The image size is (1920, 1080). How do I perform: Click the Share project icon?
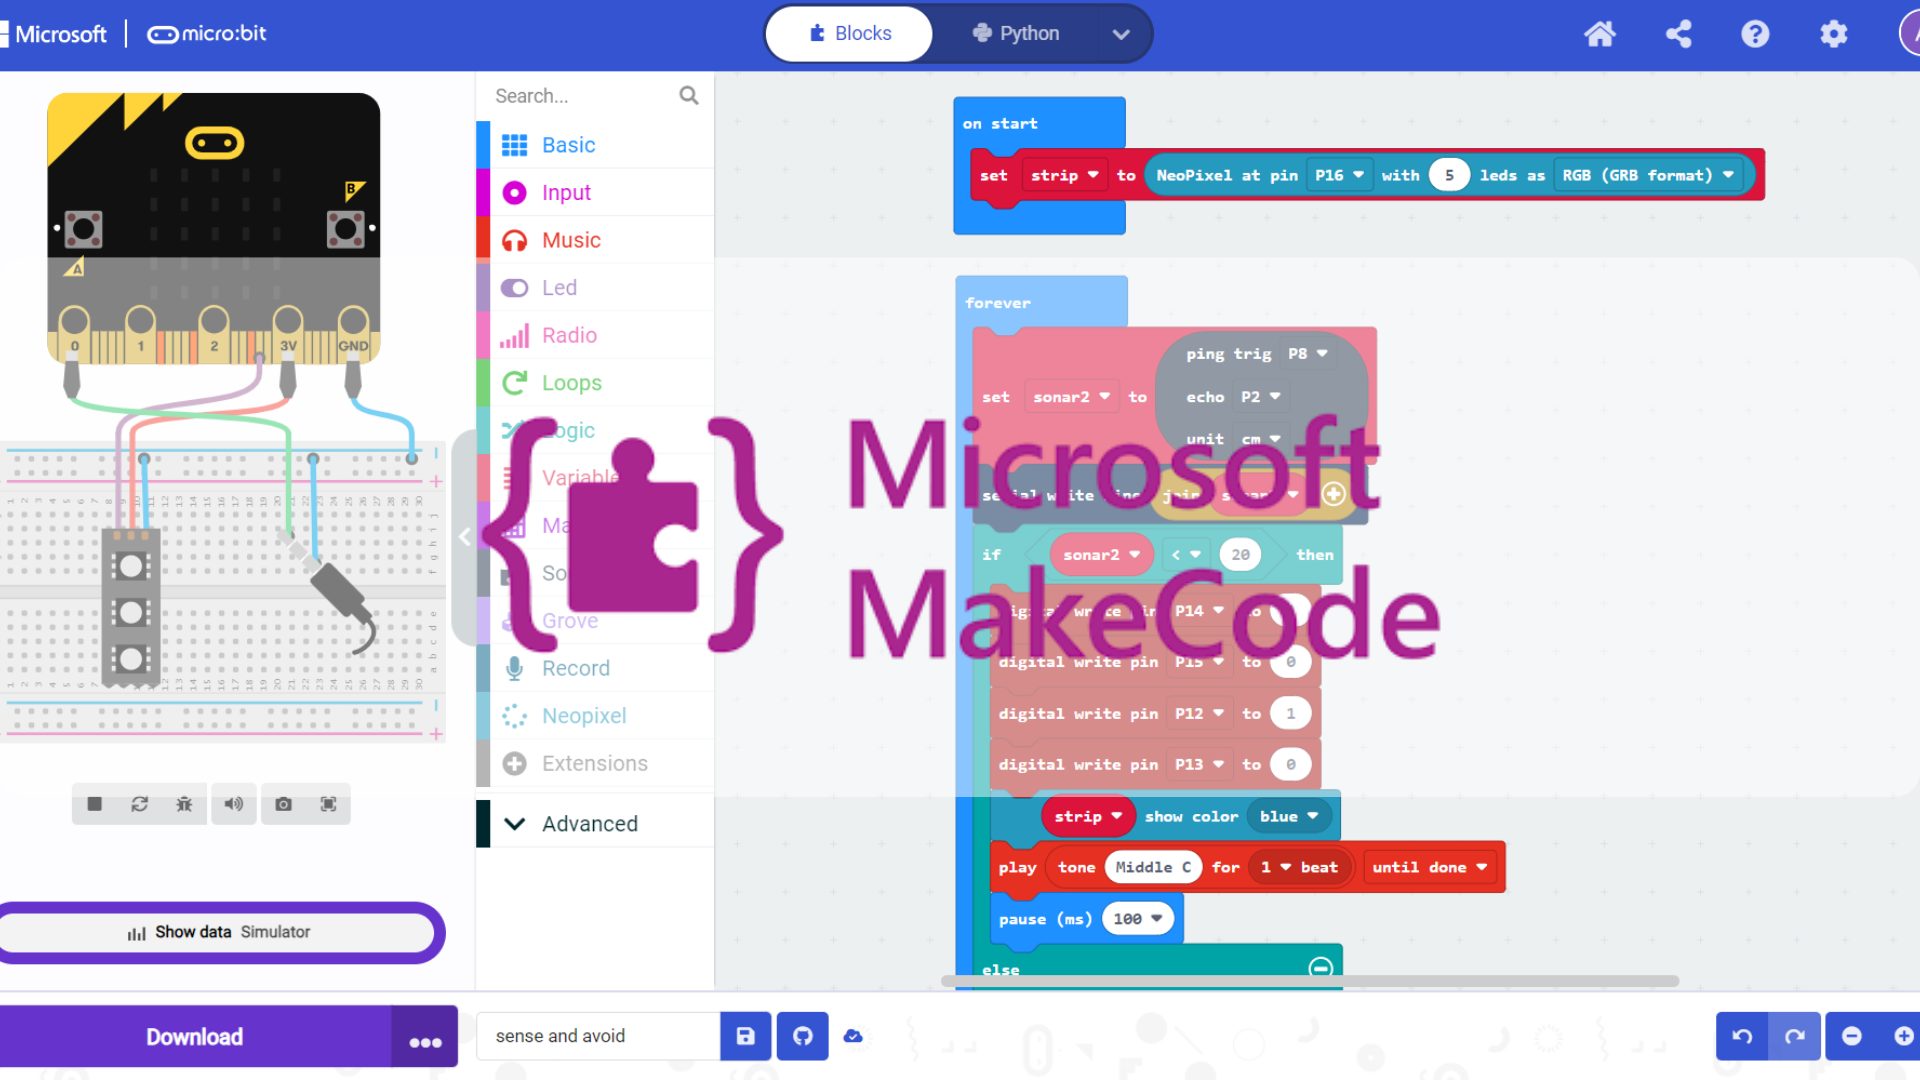(1678, 34)
